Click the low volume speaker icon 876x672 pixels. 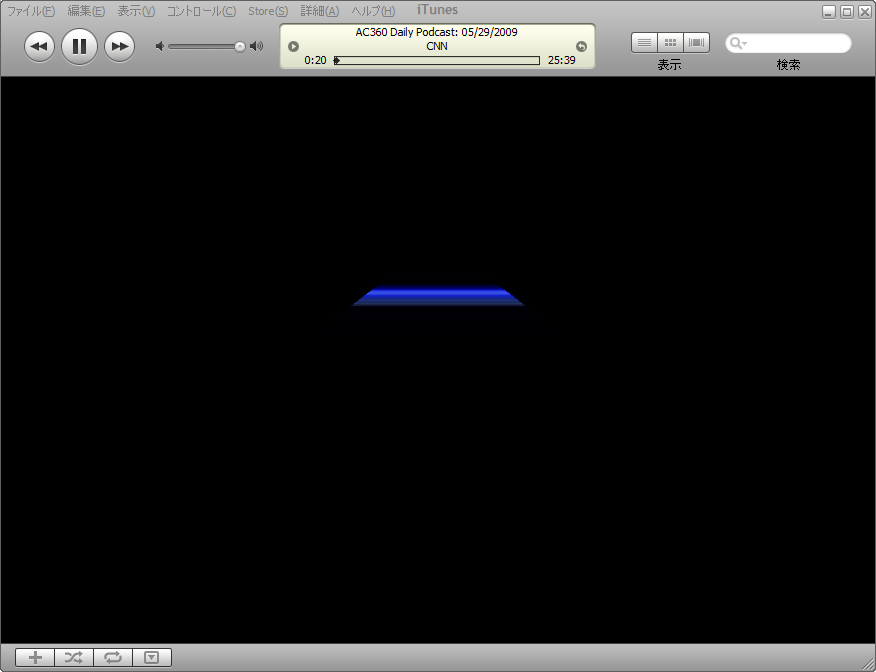tap(160, 46)
